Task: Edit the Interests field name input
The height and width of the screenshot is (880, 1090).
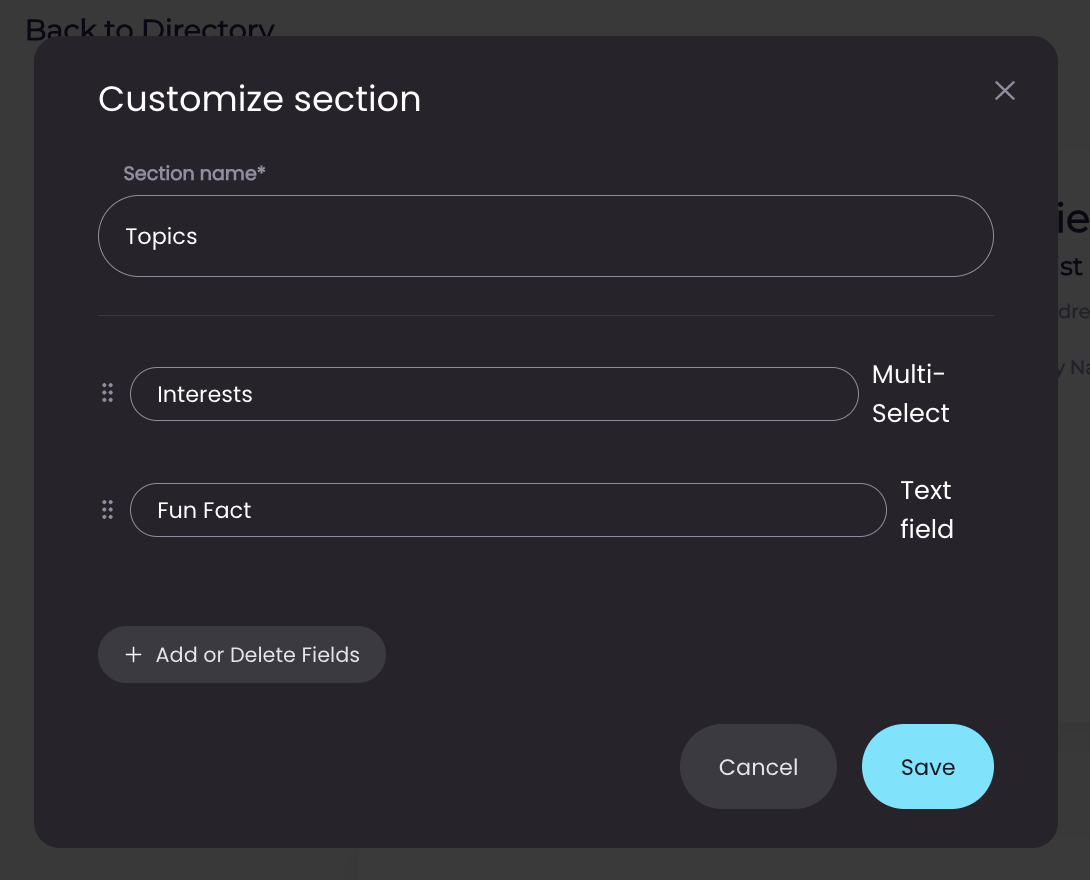Action: [494, 394]
